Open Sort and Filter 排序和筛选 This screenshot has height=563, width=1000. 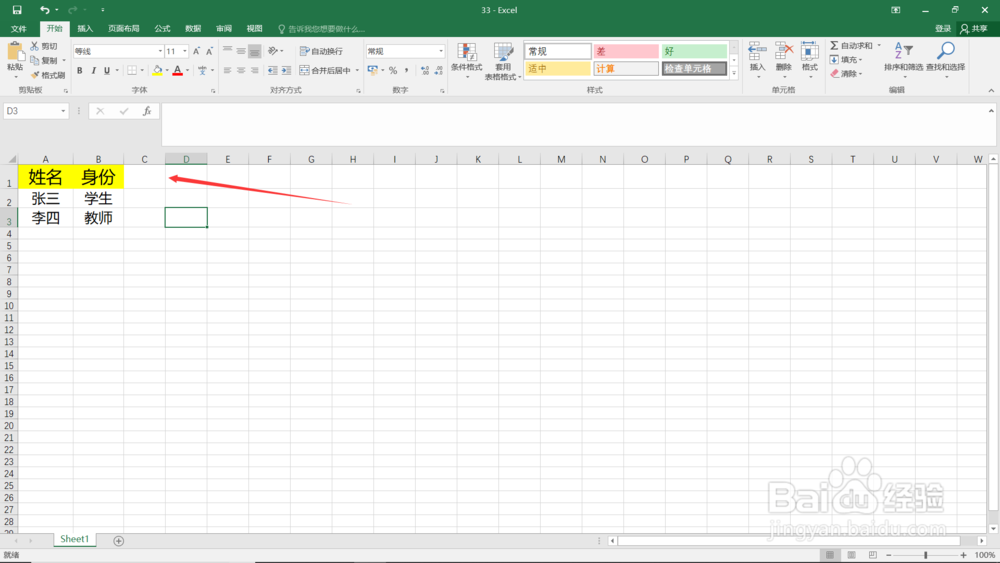pos(903,59)
